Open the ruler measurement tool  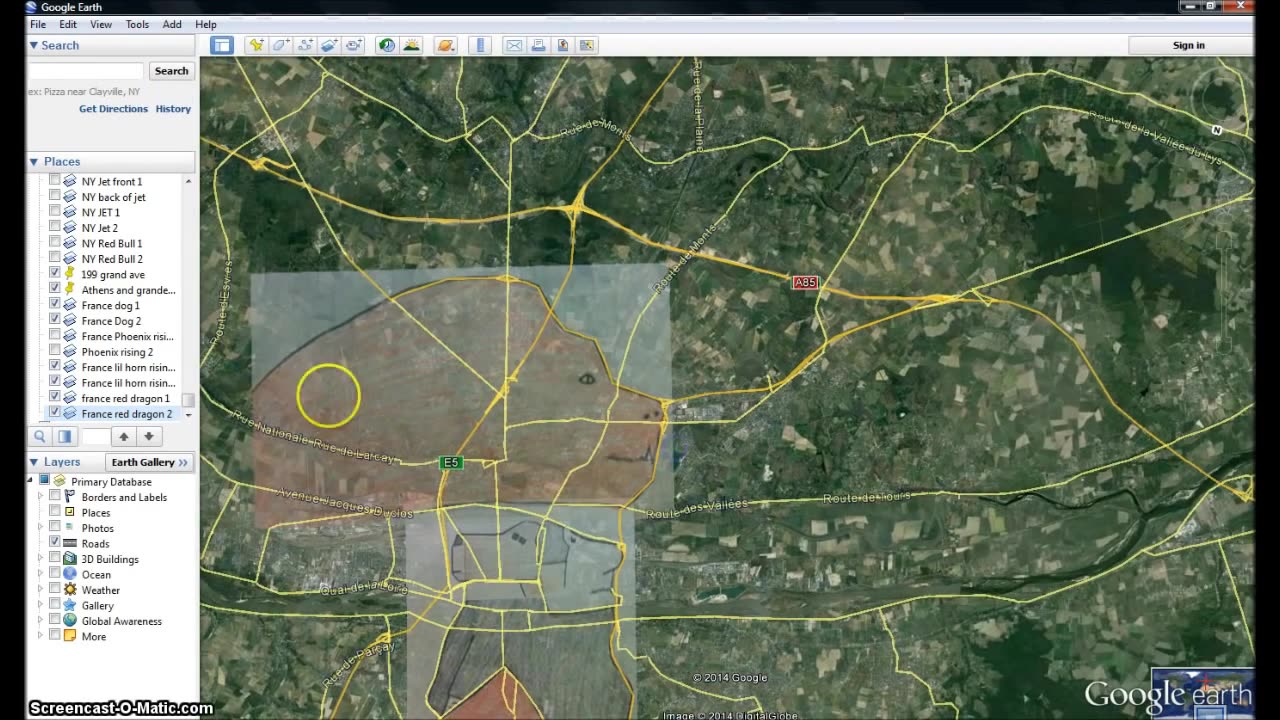pyautogui.click(x=480, y=45)
